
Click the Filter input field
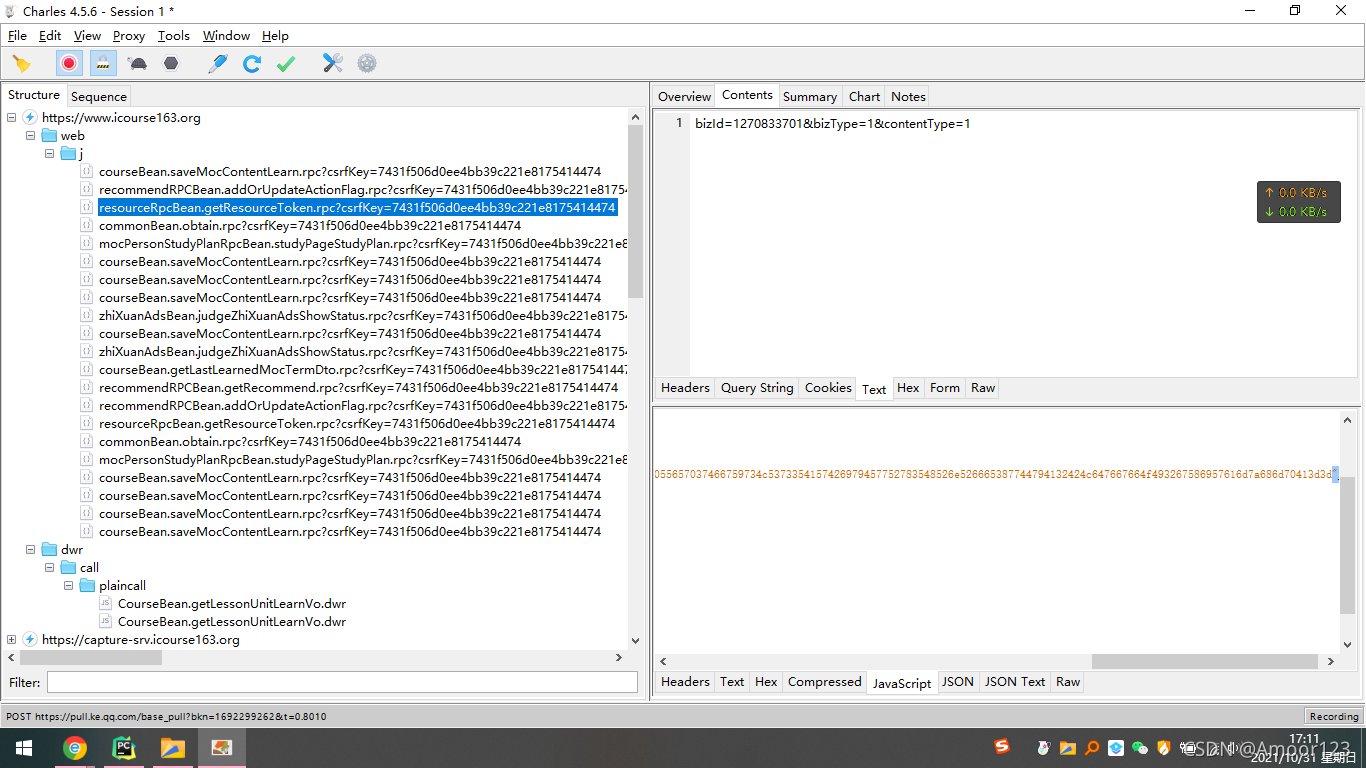coord(342,682)
